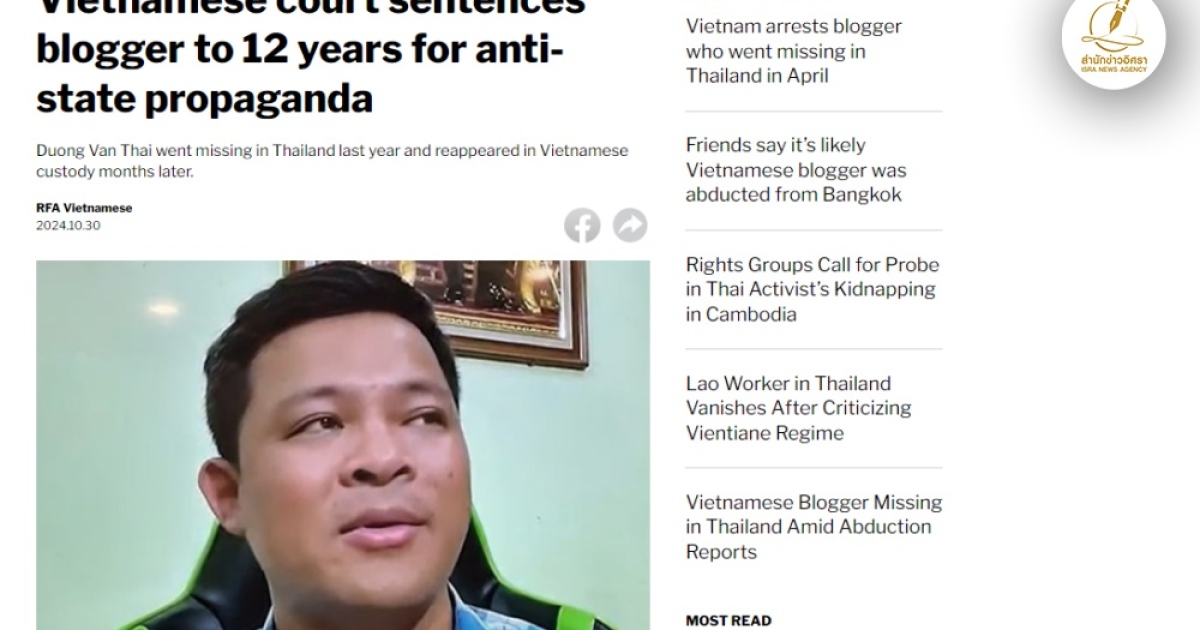The height and width of the screenshot is (630, 1200).
Task: Open 'Vietnamese Blogger Missing in Thailand' article
Action: pyautogui.click(x=814, y=527)
